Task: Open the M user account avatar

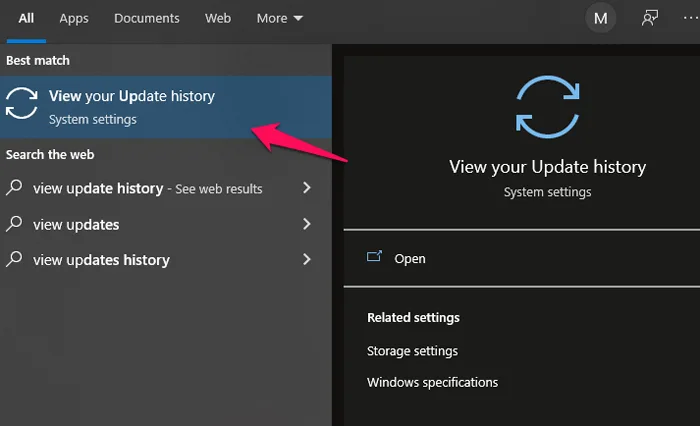Action: (600, 18)
